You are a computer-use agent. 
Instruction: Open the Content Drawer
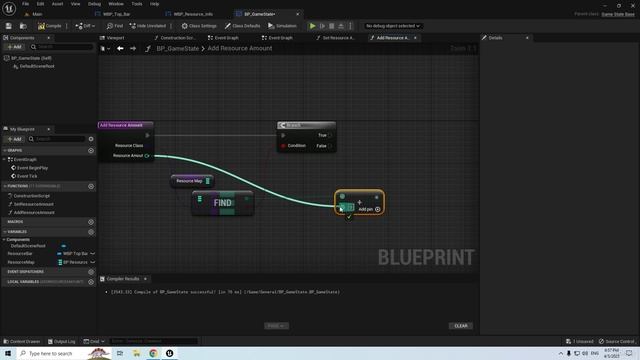(22, 341)
